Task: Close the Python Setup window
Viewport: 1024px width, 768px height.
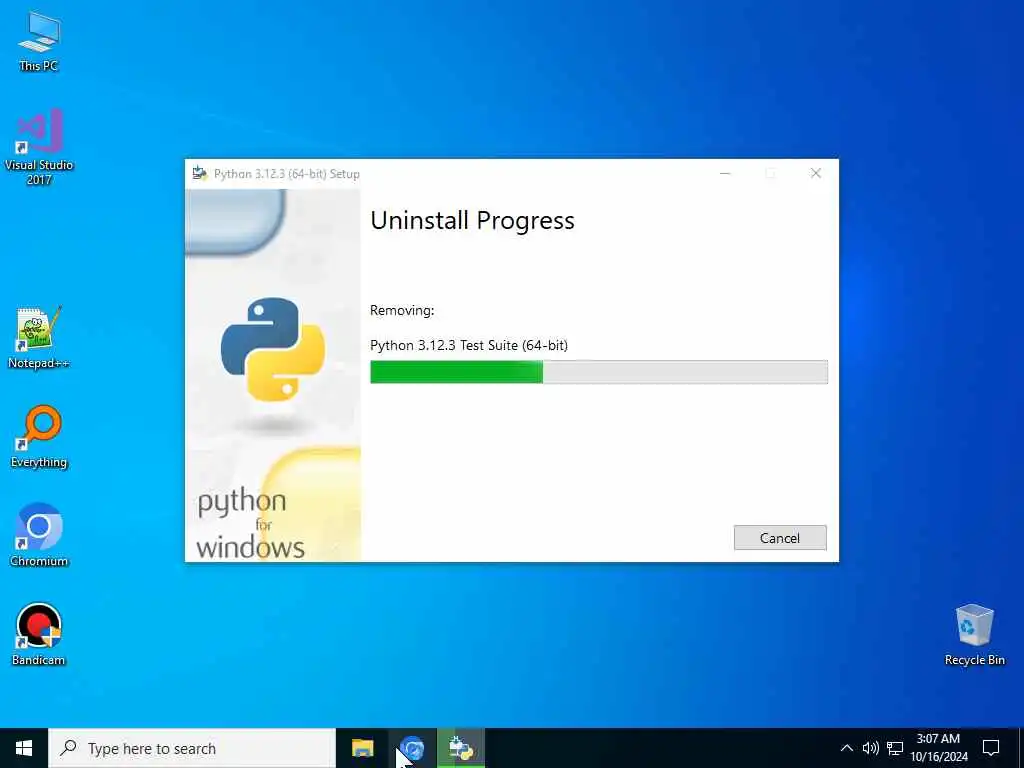Action: (x=816, y=174)
